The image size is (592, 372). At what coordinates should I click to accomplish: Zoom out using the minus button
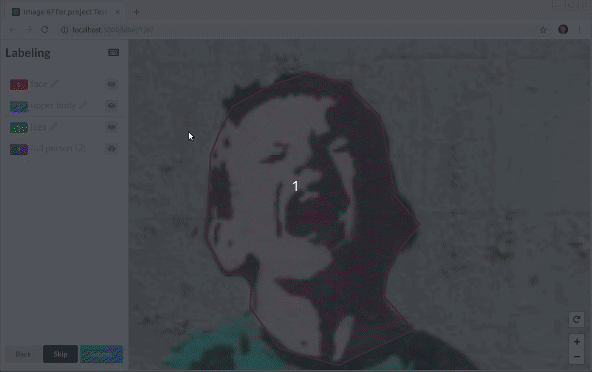[x=577, y=357]
